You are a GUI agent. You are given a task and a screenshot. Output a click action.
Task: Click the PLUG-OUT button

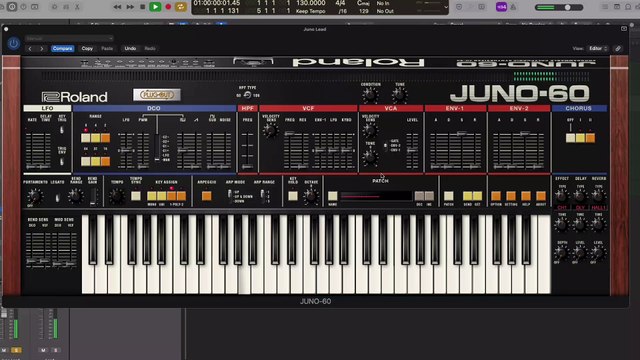(x=157, y=95)
